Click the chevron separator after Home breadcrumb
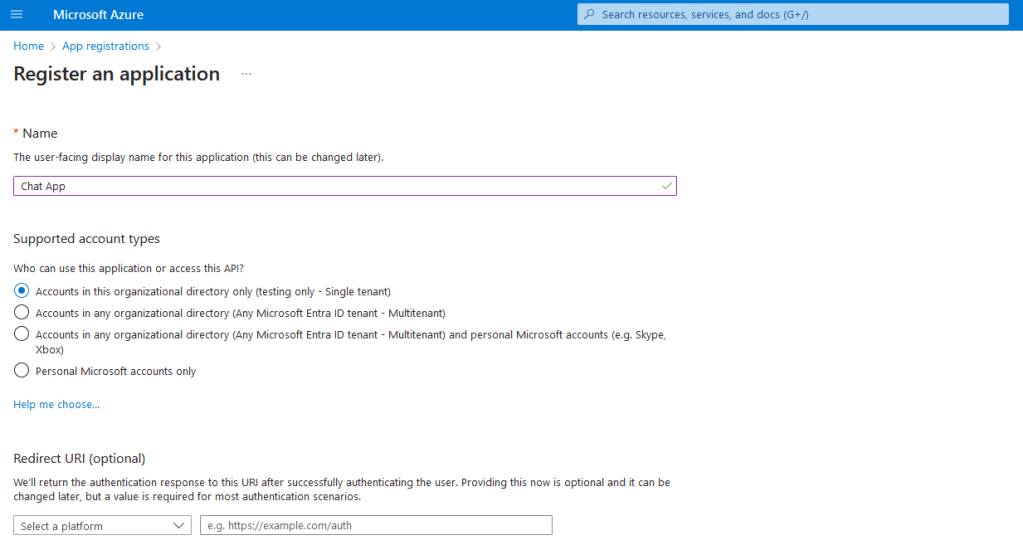 coord(53,46)
